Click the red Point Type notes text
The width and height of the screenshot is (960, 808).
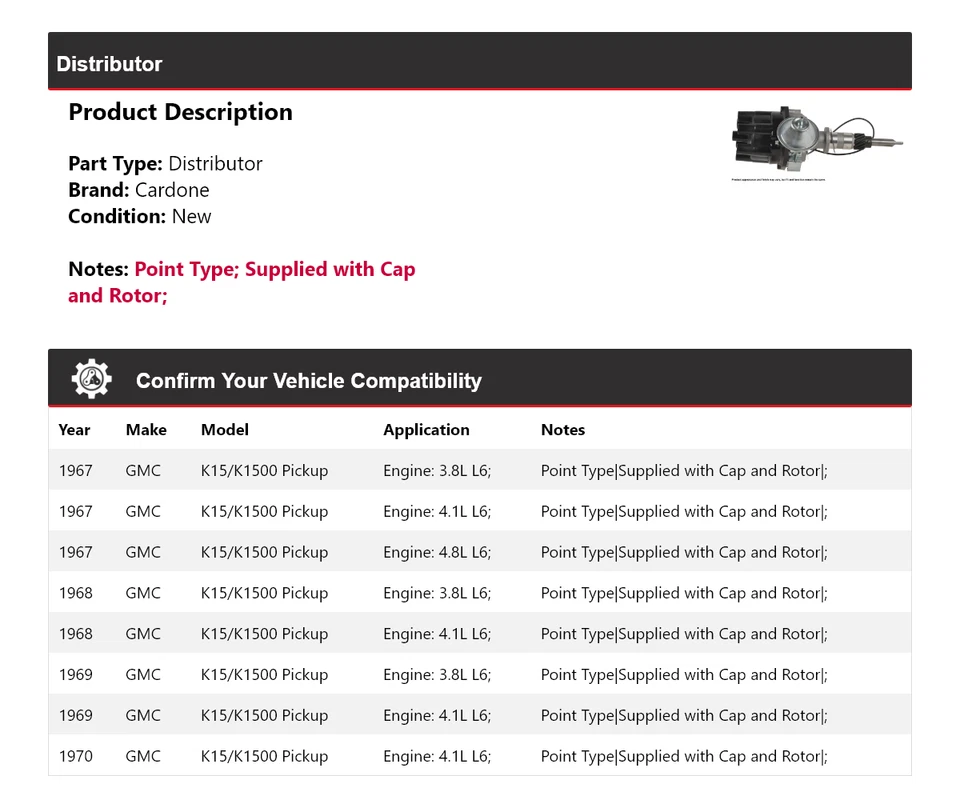pos(274,270)
